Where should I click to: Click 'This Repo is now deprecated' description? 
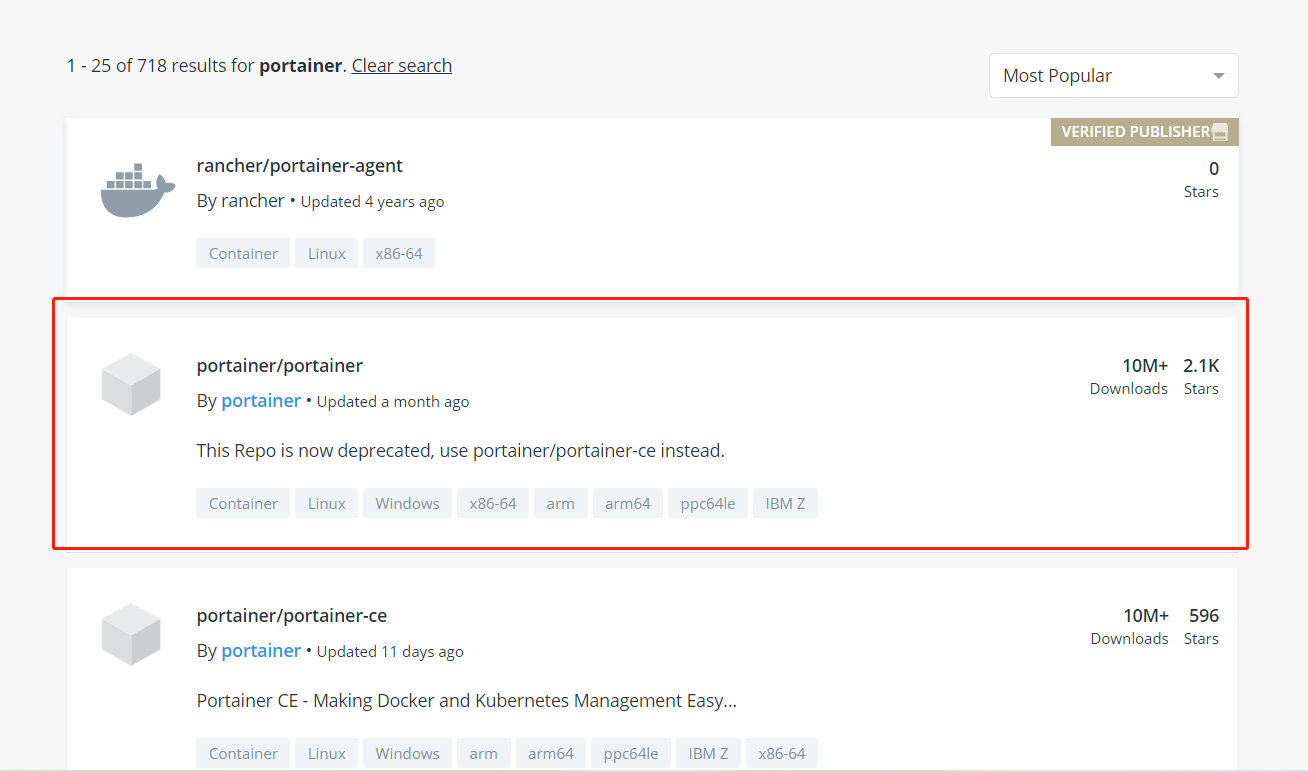click(x=461, y=451)
